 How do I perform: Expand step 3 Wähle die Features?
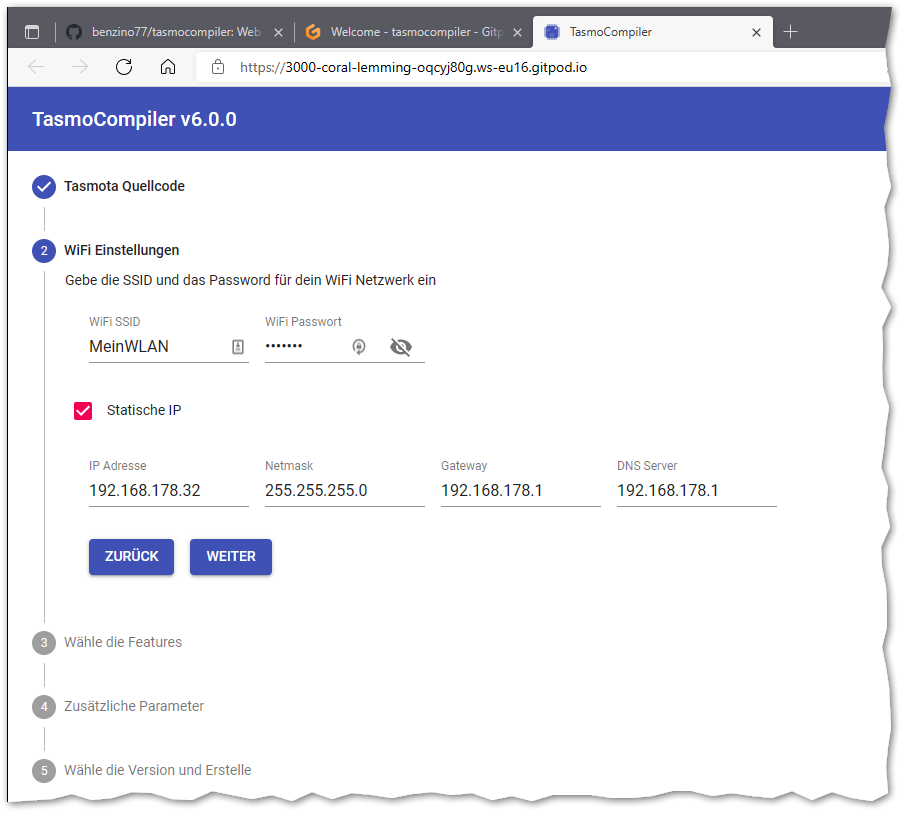123,642
